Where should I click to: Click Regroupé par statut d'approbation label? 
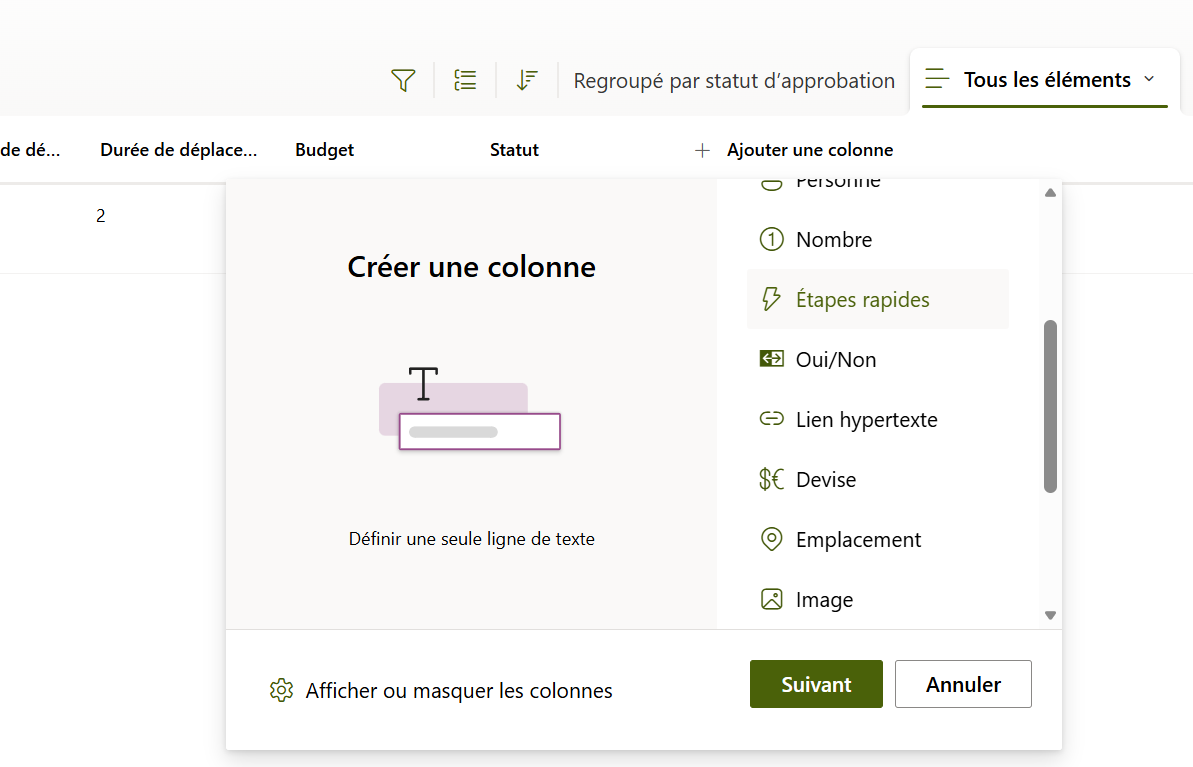click(x=734, y=81)
